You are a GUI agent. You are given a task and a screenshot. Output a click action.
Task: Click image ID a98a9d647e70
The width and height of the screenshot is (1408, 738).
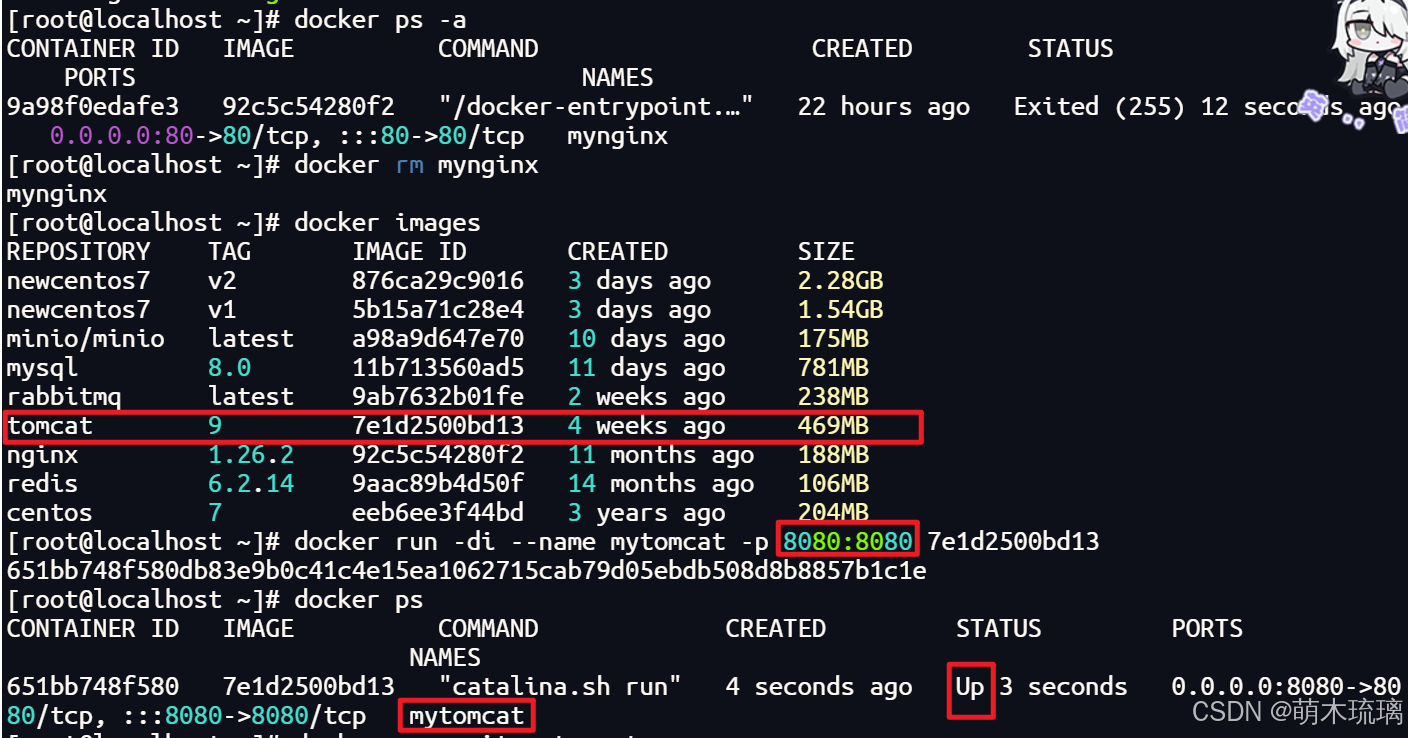pos(438,339)
